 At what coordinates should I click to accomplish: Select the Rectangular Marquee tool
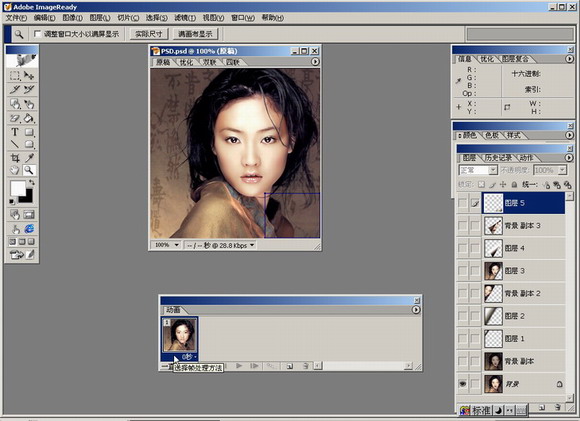tap(15, 75)
